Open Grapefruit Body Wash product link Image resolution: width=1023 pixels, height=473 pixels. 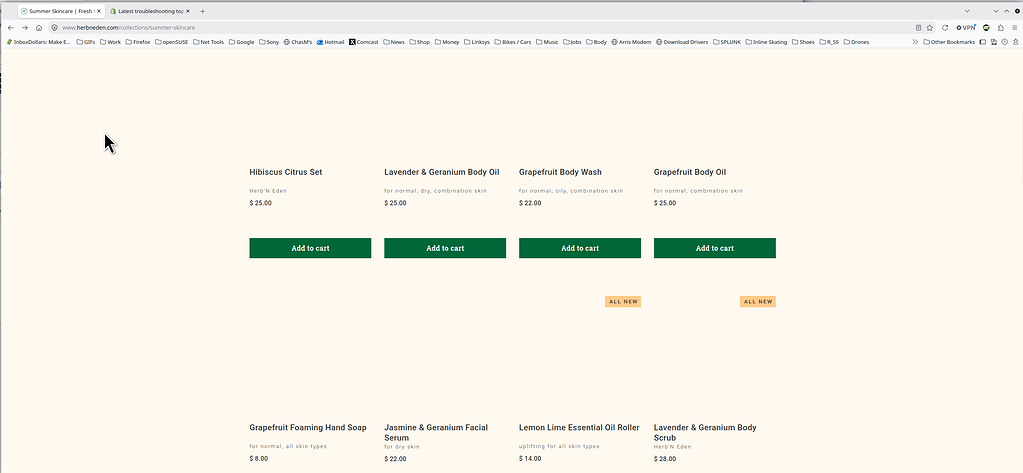point(560,172)
